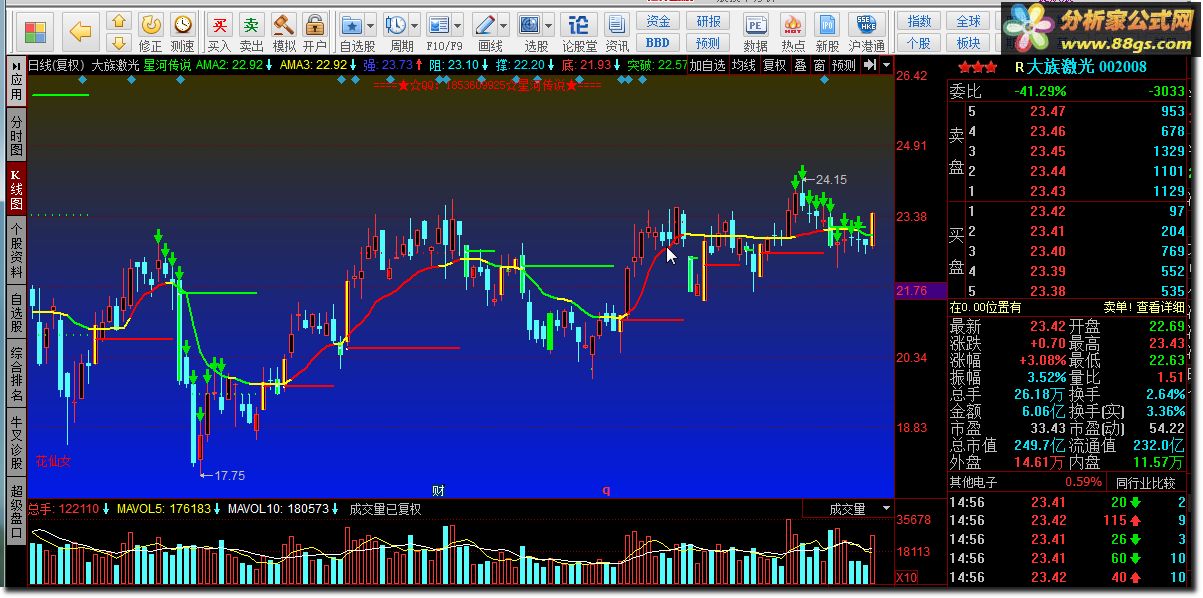Viewport: 1203px width, 598px height.
Task: Open the 超级盘口 sidebar tab
Action: [16, 511]
